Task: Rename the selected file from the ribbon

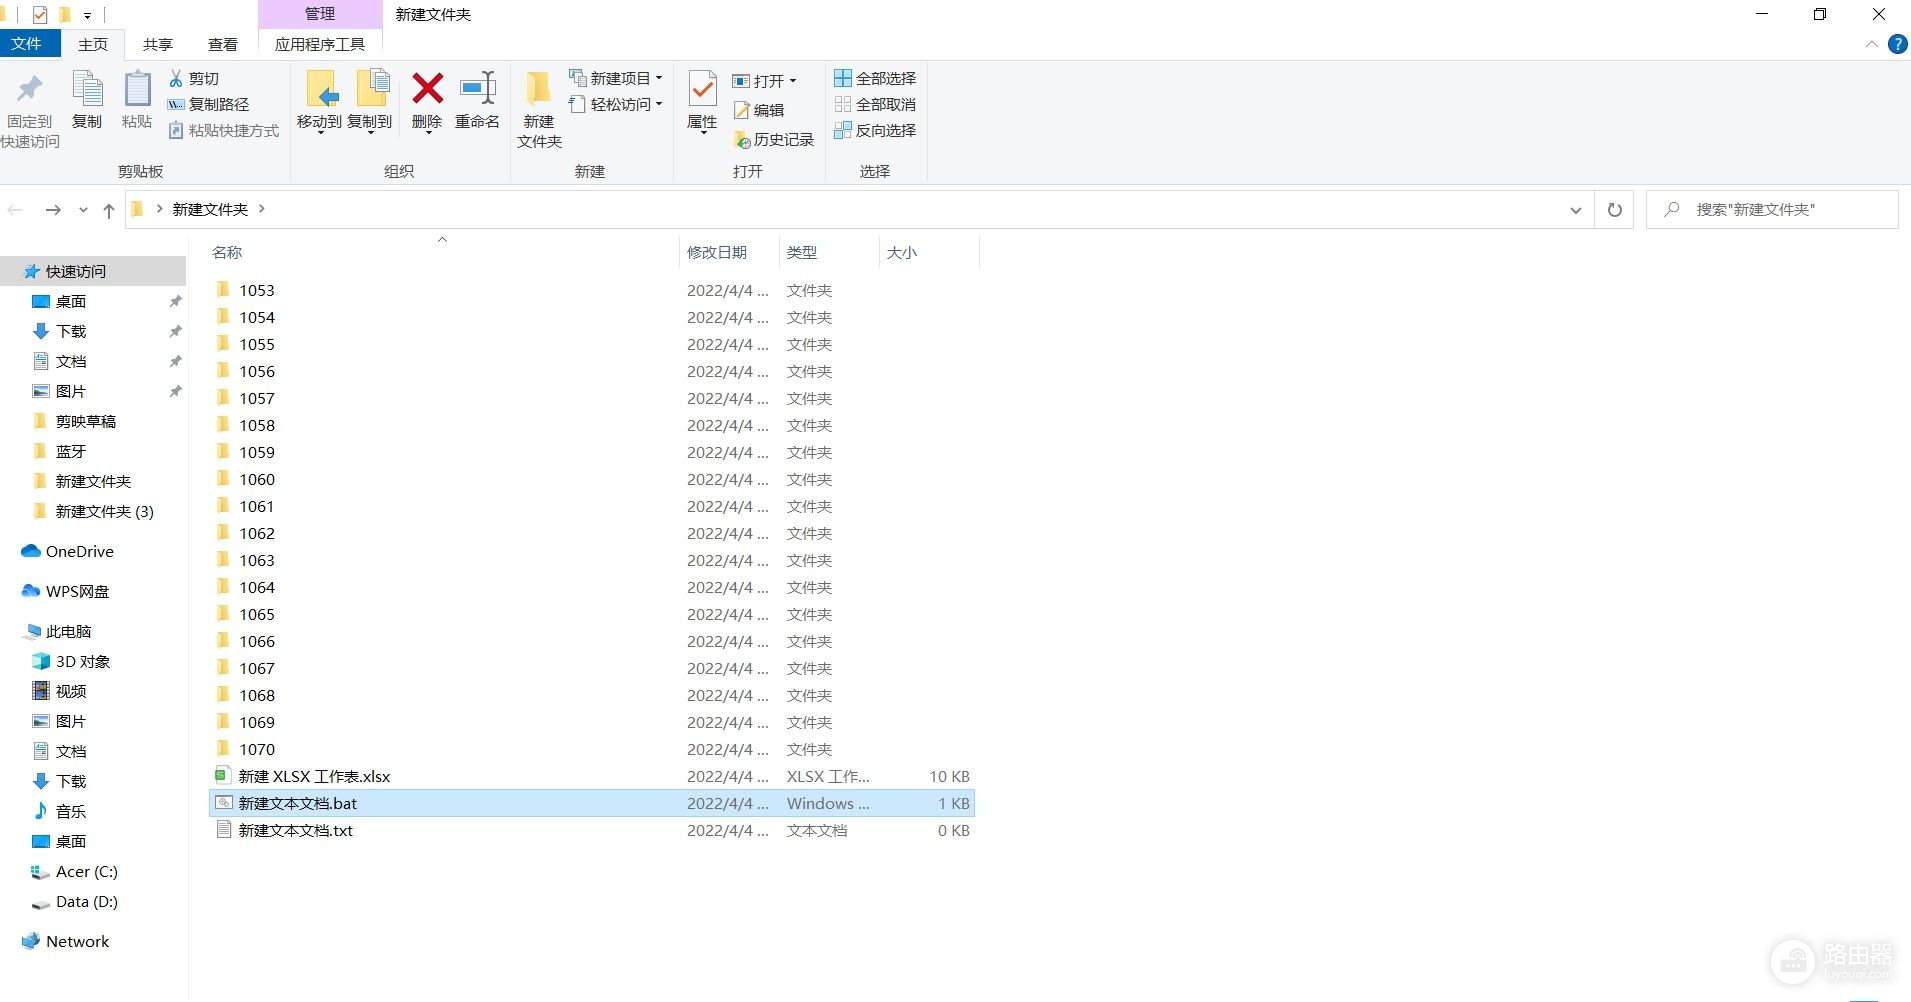Action: (x=477, y=101)
